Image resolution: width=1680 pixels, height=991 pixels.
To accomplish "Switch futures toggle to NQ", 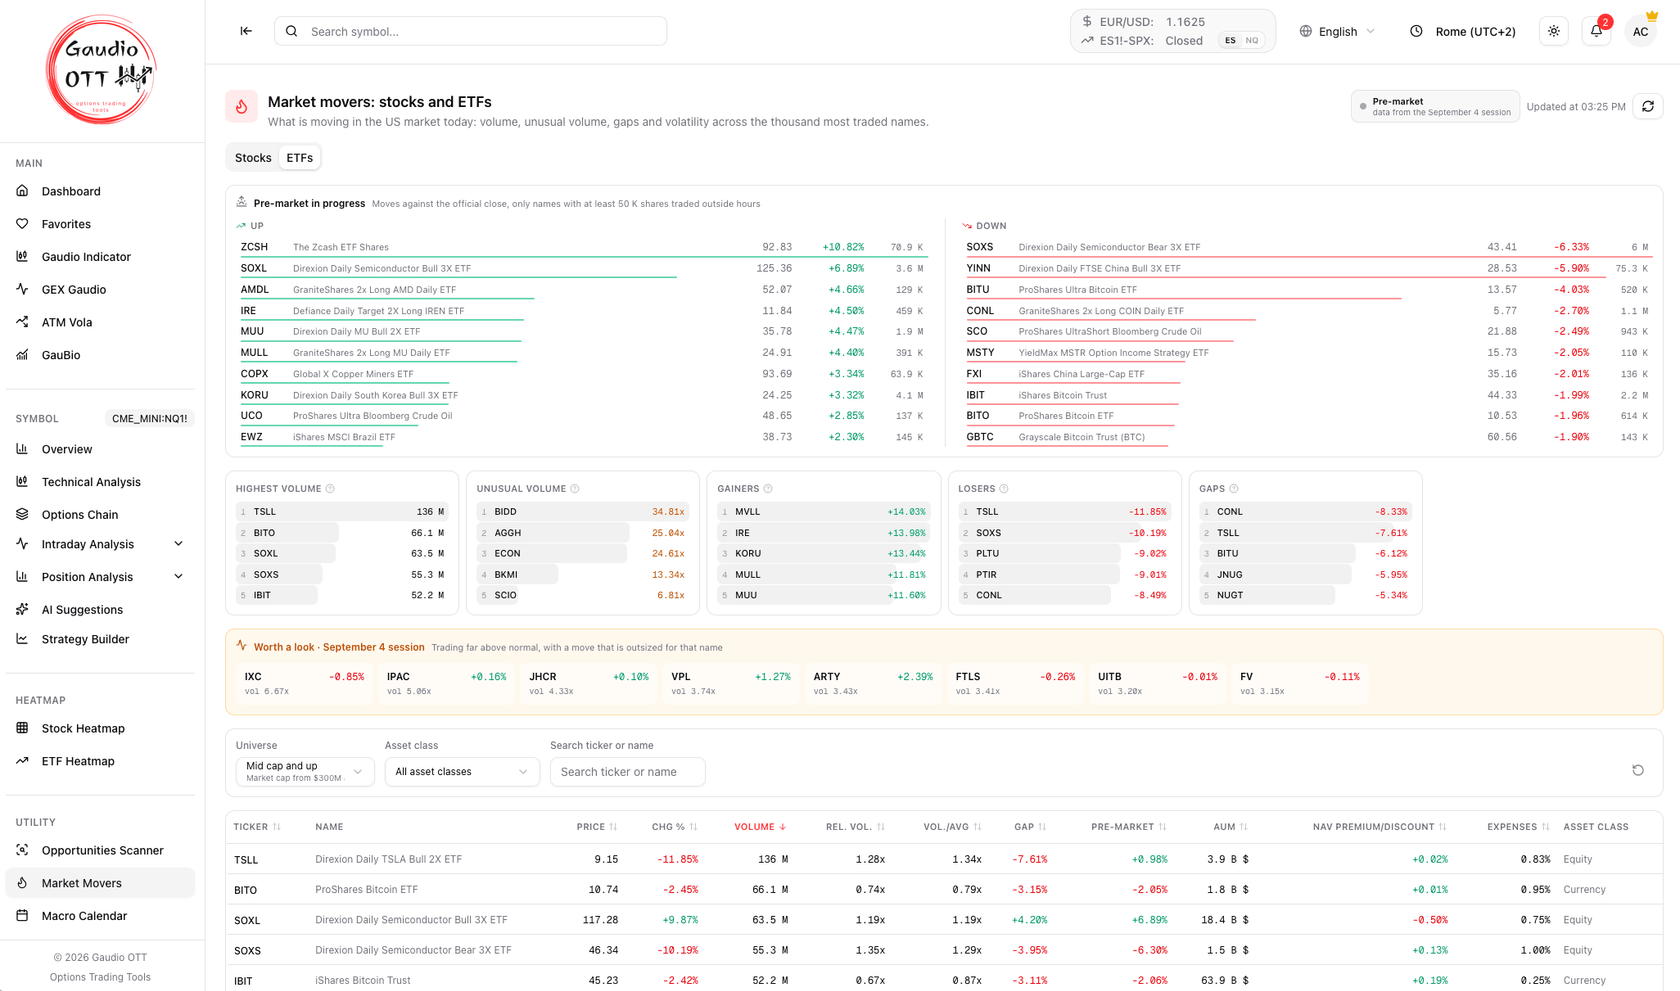I will click(1252, 41).
